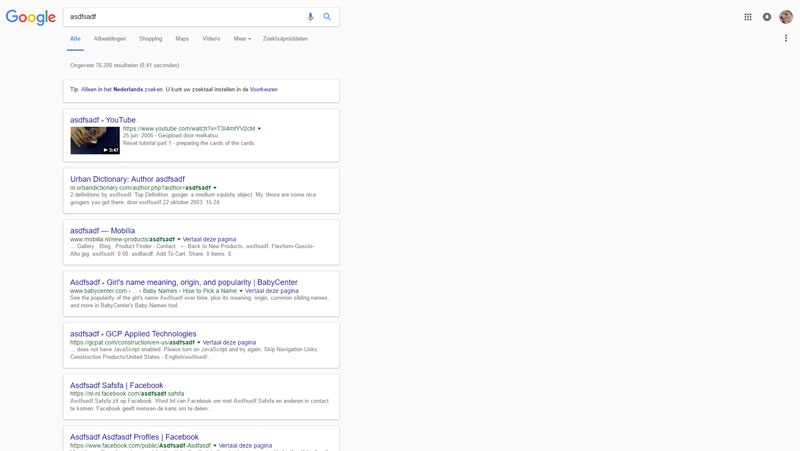Click the gcpat.com construction URL text

pos(132,342)
